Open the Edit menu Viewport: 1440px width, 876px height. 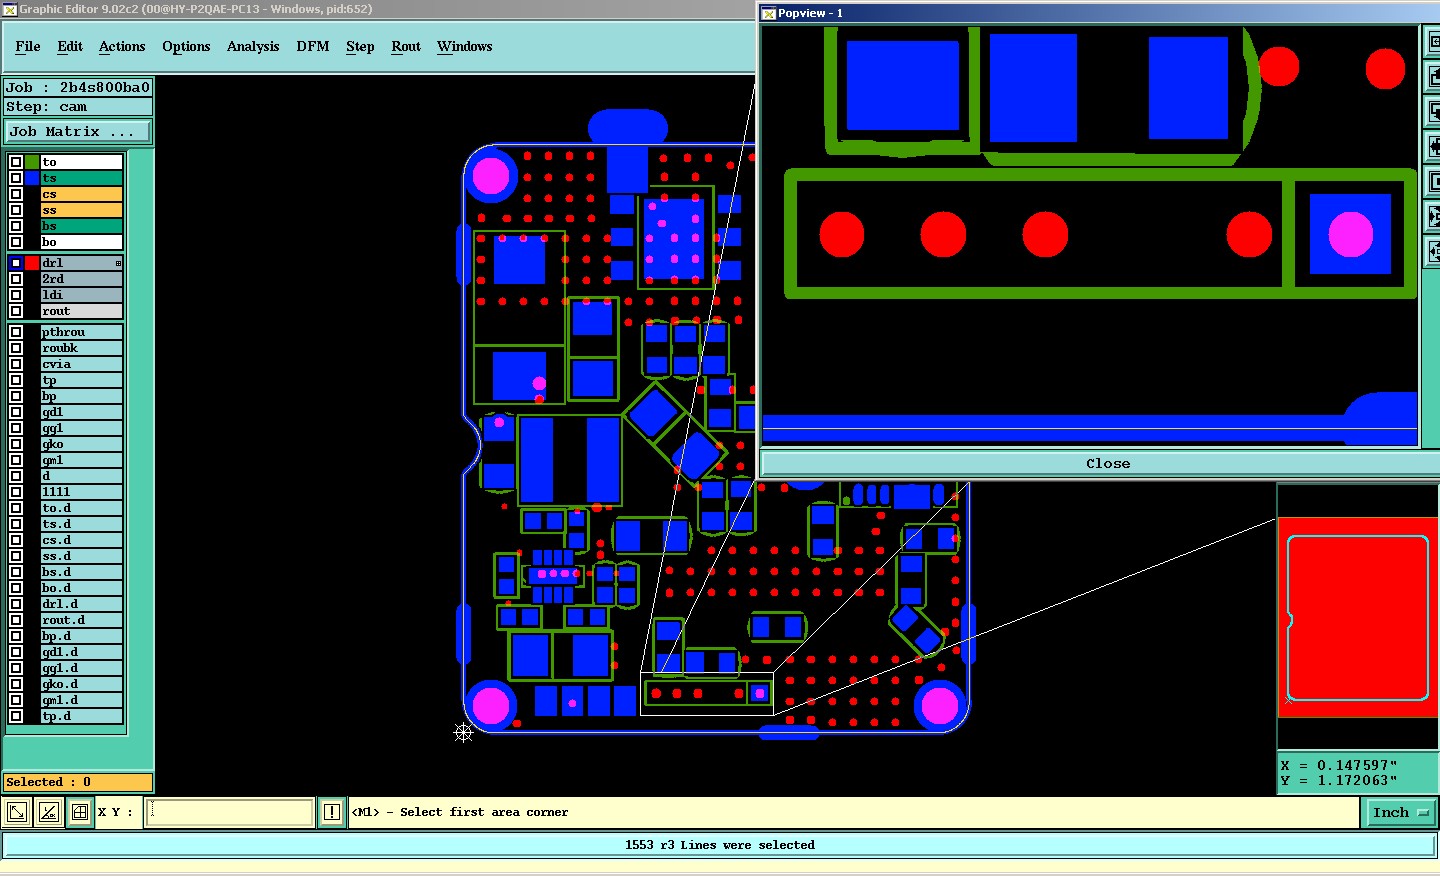tap(70, 46)
